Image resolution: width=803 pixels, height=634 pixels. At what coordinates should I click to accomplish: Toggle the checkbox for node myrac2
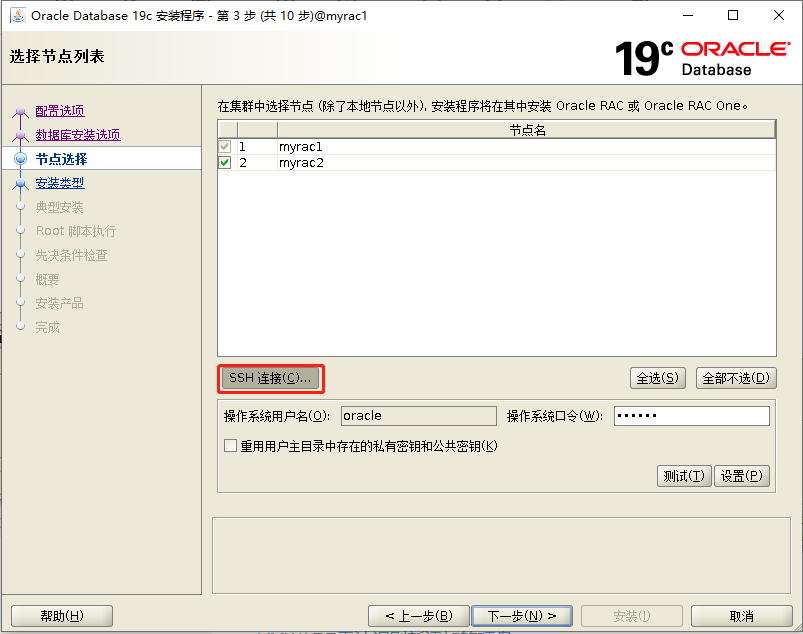(225, 163)
